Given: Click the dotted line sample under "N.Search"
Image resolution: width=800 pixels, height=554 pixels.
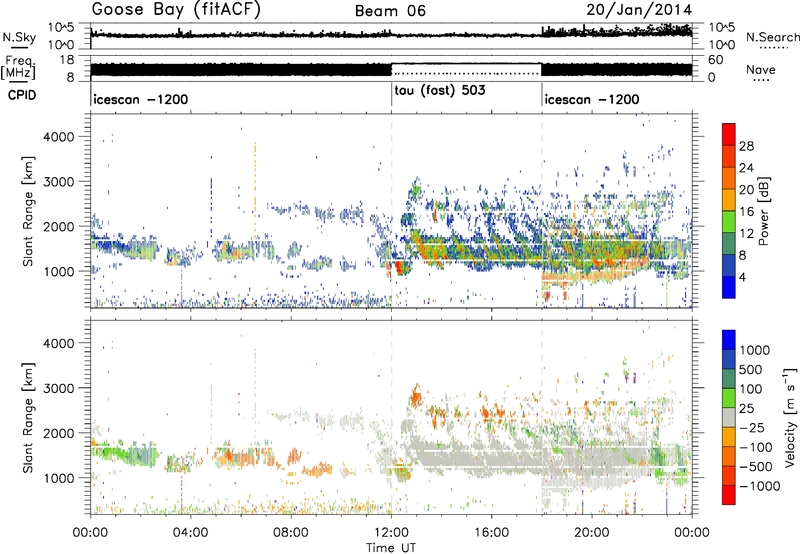Looking at the screenshot, I should (x=773, y=47).
